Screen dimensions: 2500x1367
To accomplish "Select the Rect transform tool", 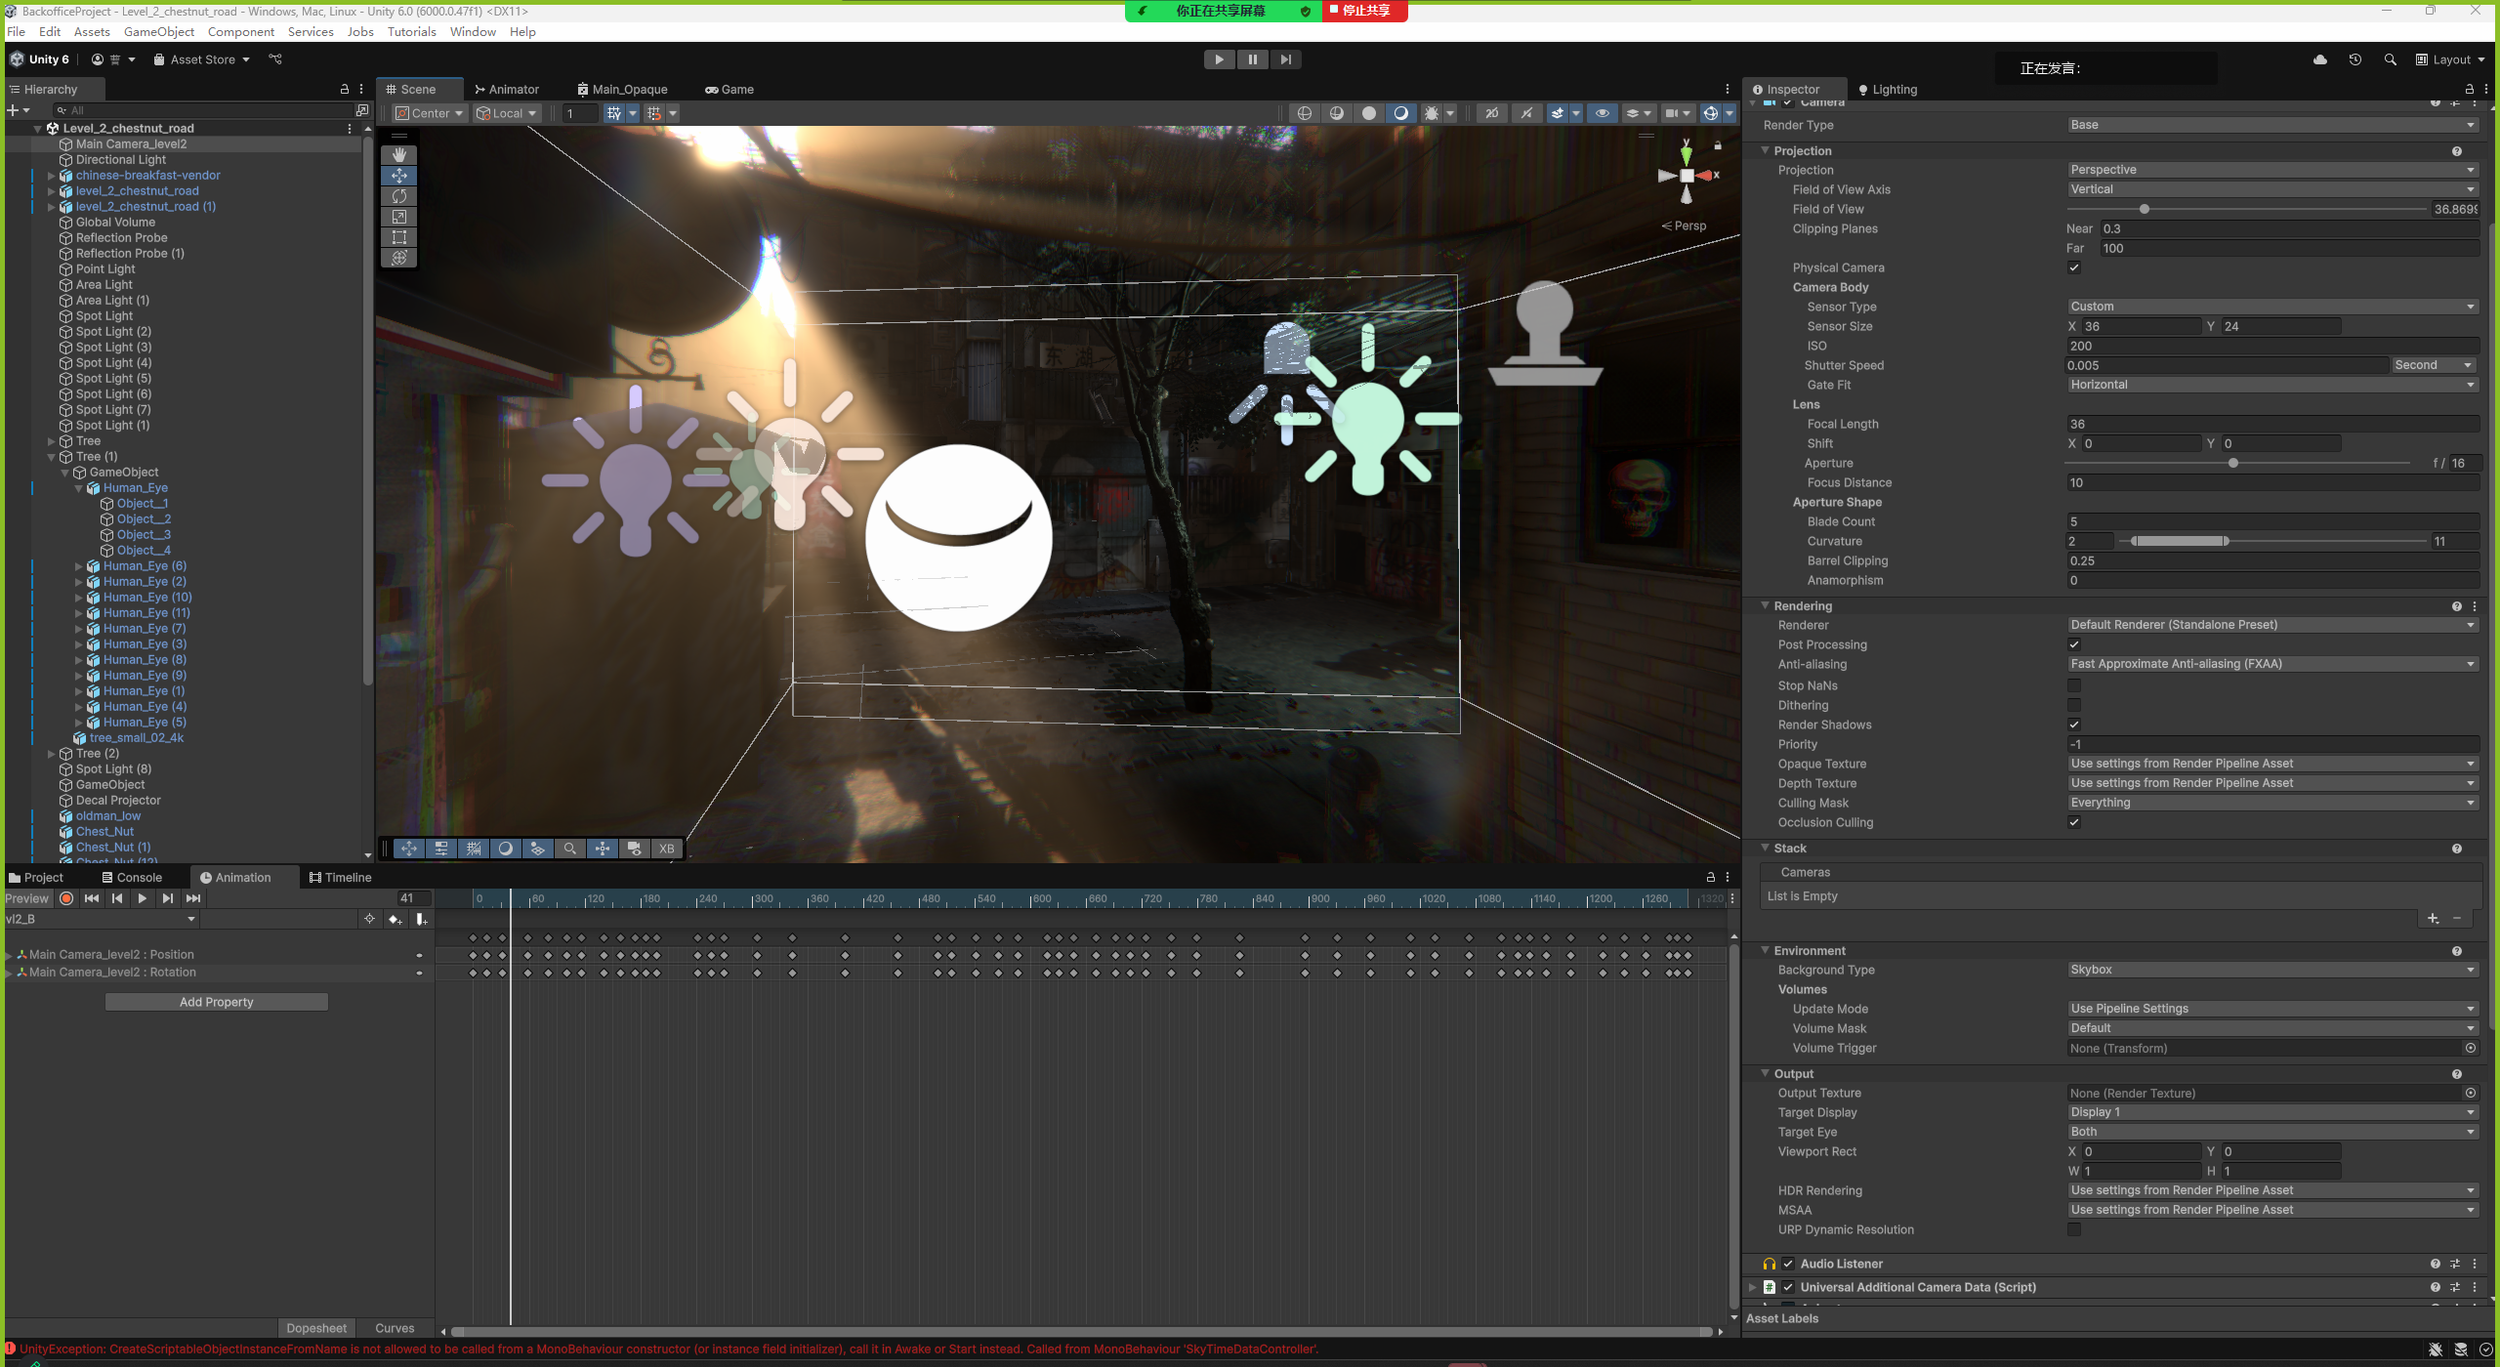I will pyautogui.click(x=399, y=237).
